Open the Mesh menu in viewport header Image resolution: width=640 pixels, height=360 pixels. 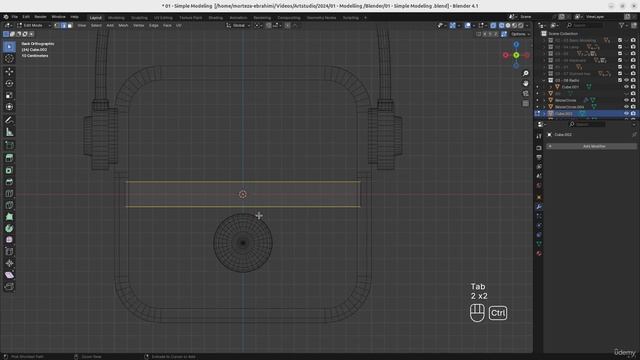pos(123,25)
